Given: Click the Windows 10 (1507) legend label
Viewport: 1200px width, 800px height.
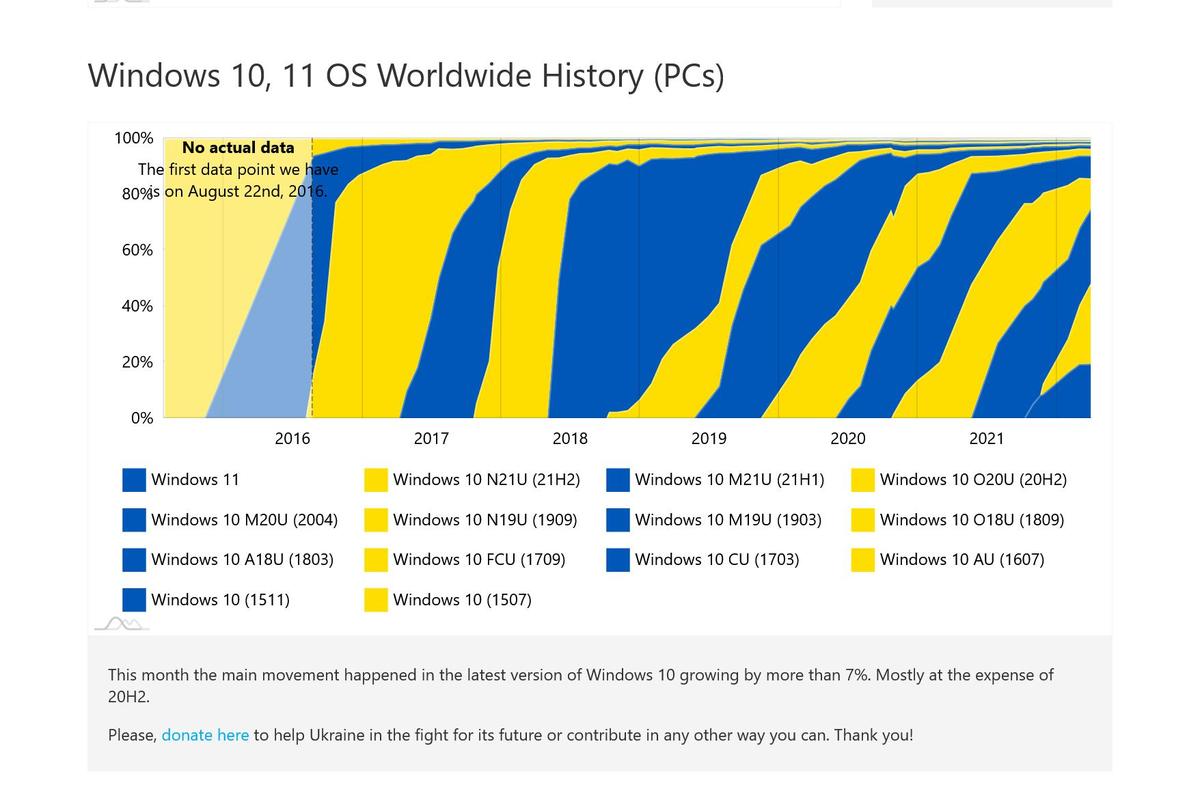Looking at the screenshot, I should click(x=462, y=600).
